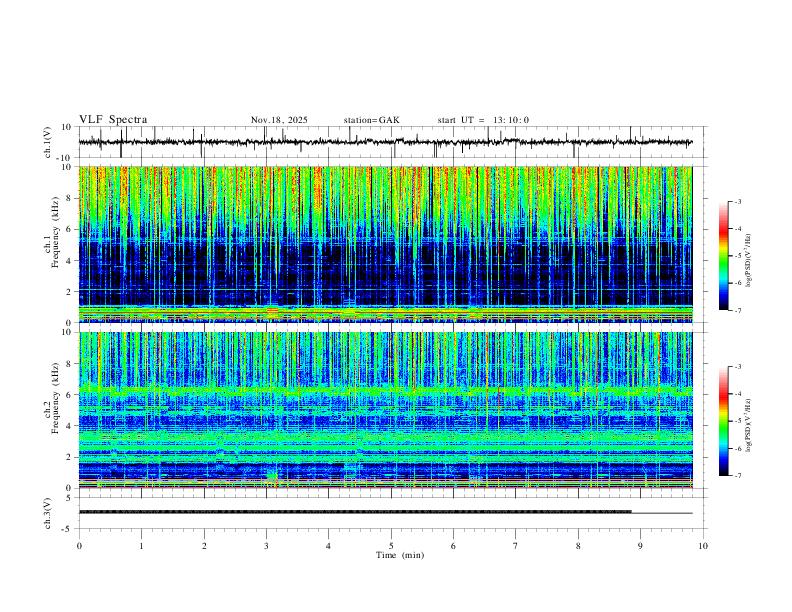
Task: Click the ch.1 waveform trace panel
Action: 392,142
